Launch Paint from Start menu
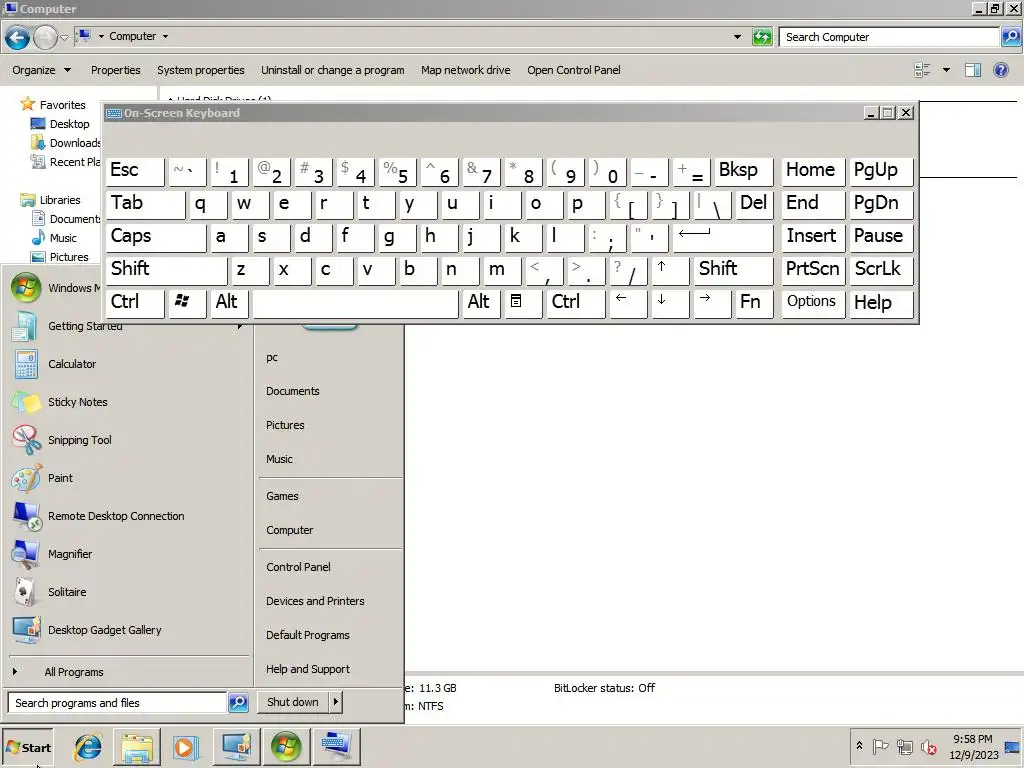The width and height of the screenshot is (1024, 768). [60, 477]
